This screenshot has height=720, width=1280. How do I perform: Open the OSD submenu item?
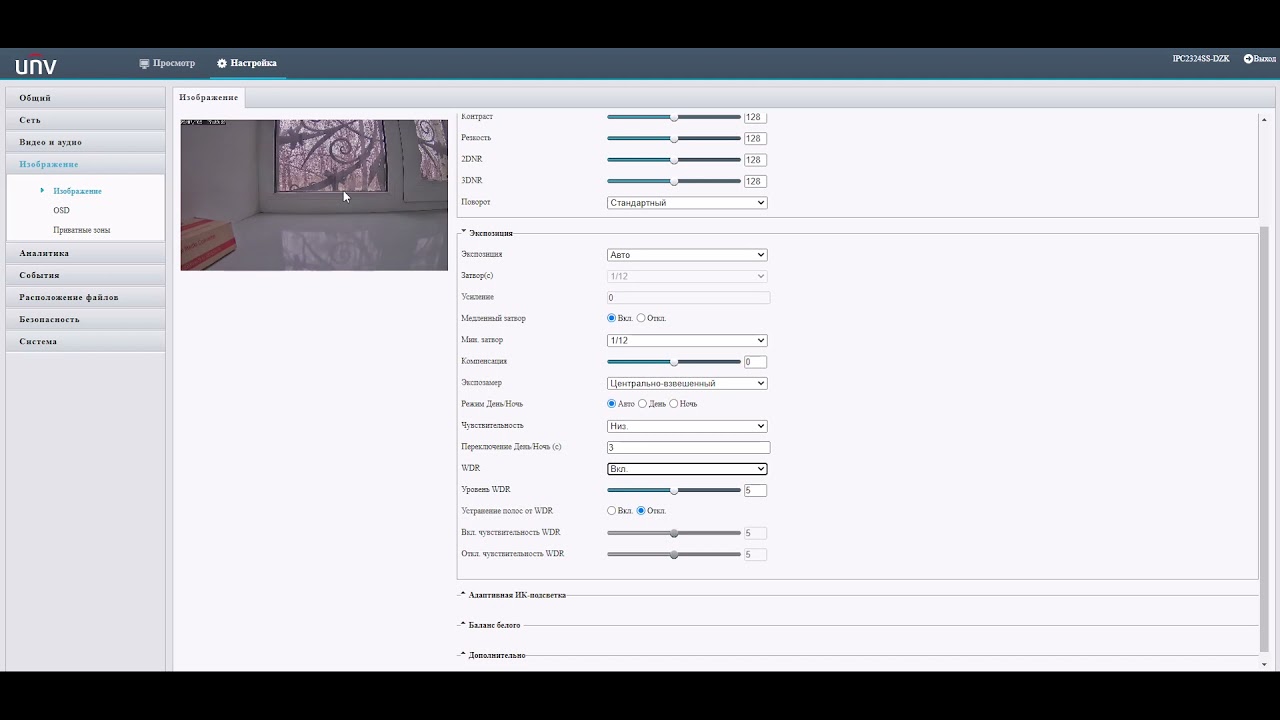coord(61,210)
